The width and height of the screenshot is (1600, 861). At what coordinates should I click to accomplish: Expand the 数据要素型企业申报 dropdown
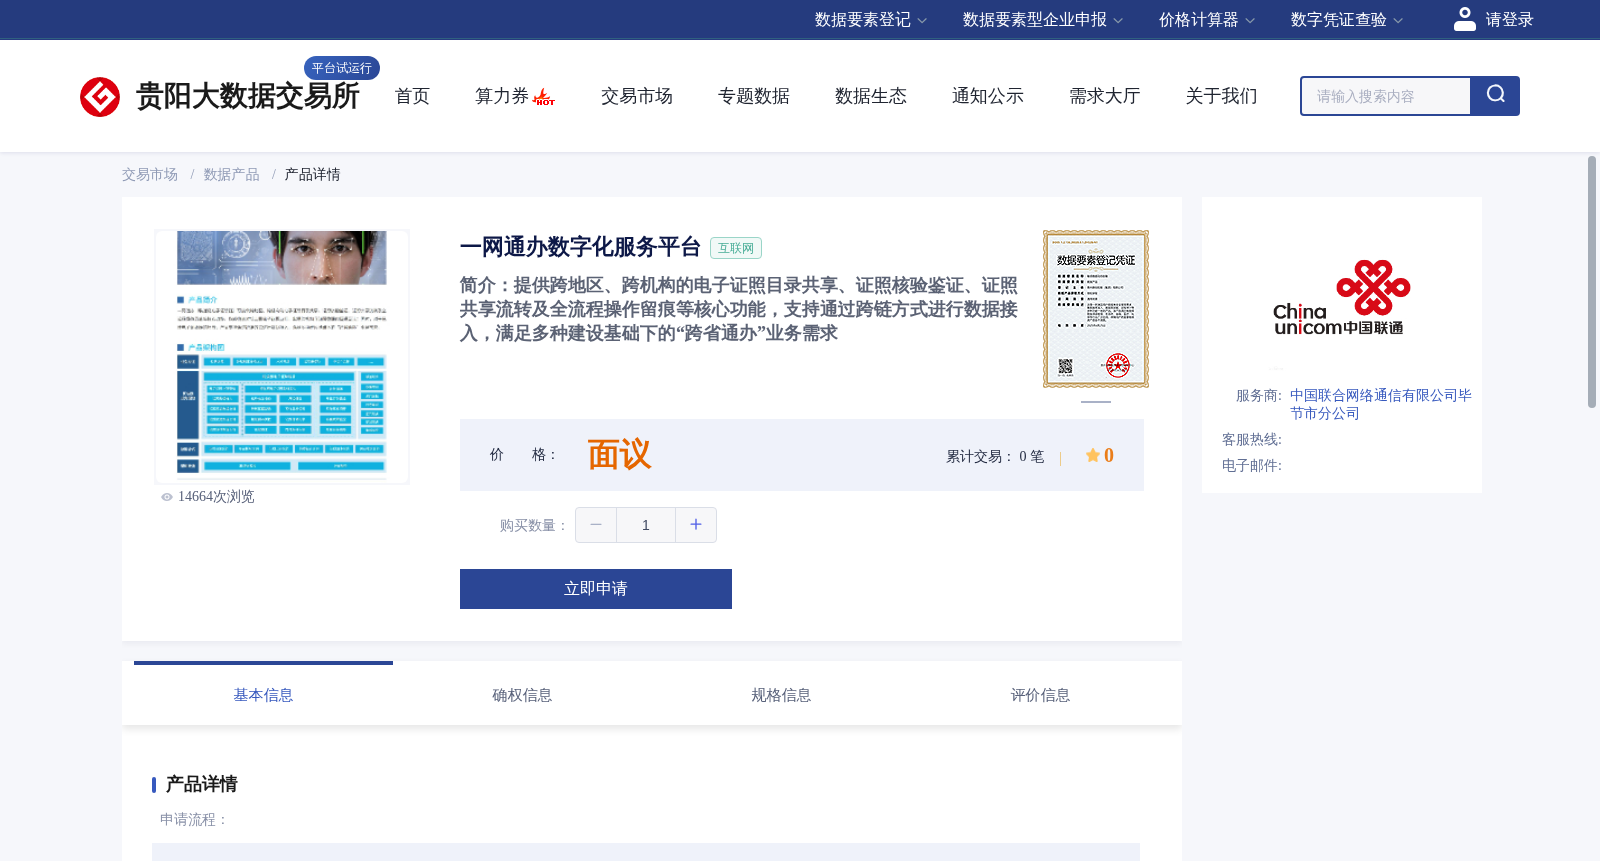1043,20
